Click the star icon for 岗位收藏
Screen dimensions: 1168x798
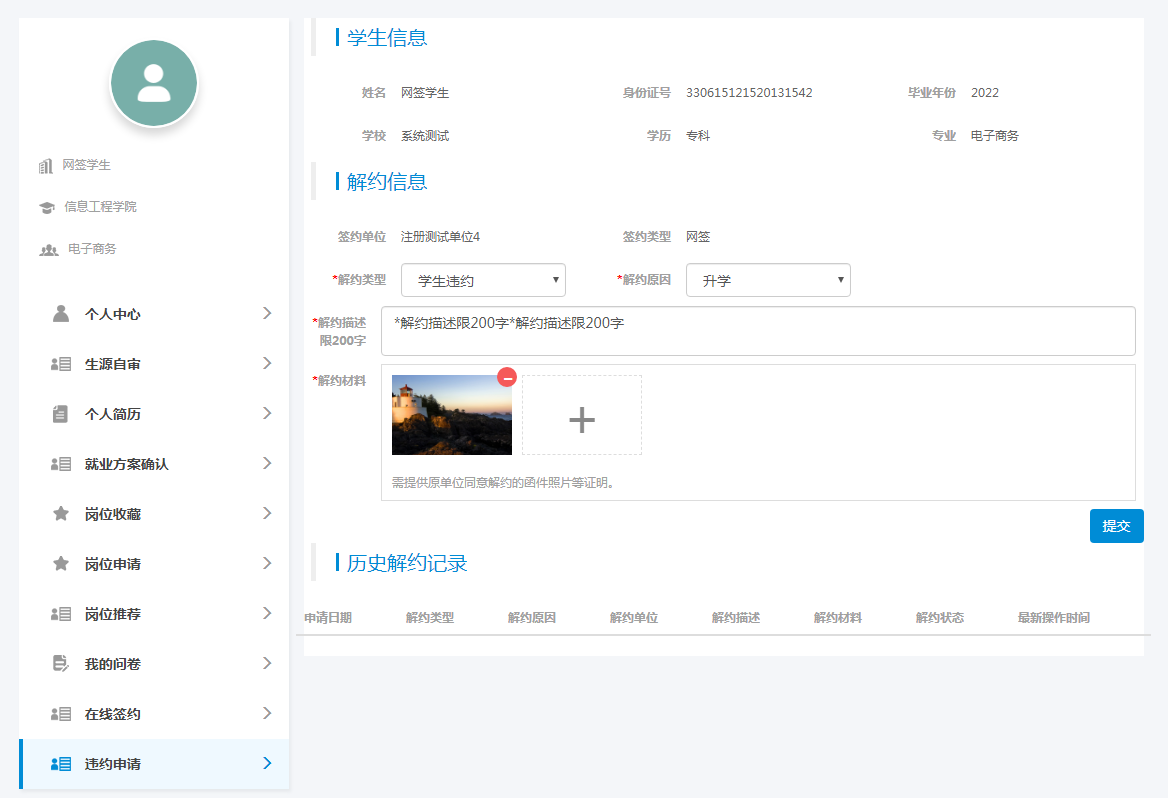pyautogui.click(x=61, y=513)
